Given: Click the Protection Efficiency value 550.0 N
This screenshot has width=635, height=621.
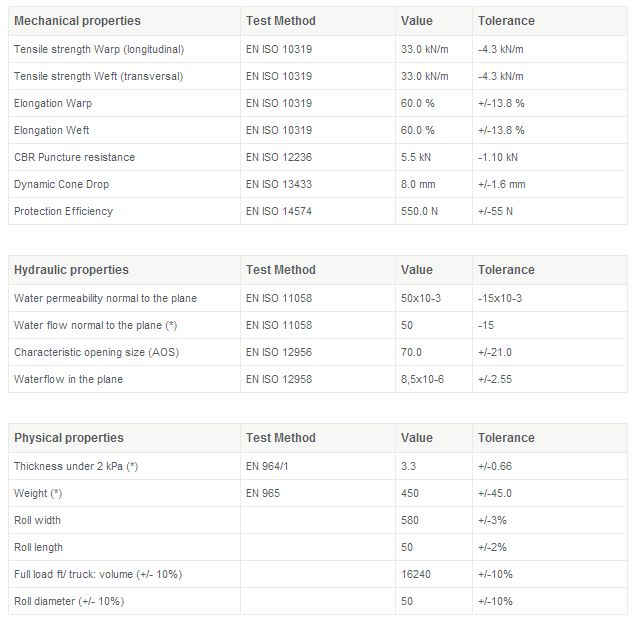Looking at the screenshot, I should tap(421, 211).
